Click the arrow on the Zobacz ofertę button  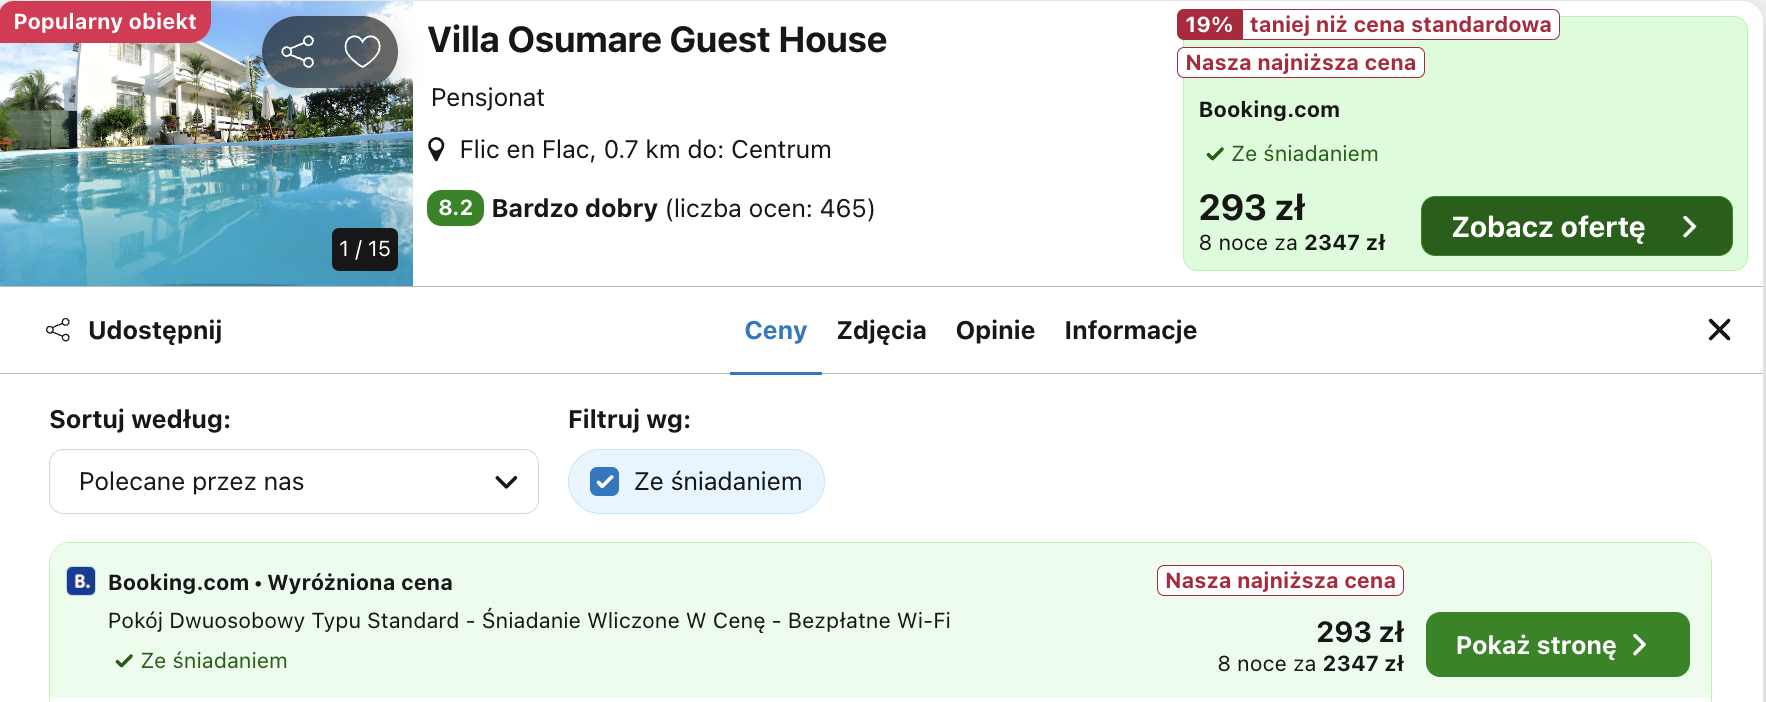click(1690, 227)
